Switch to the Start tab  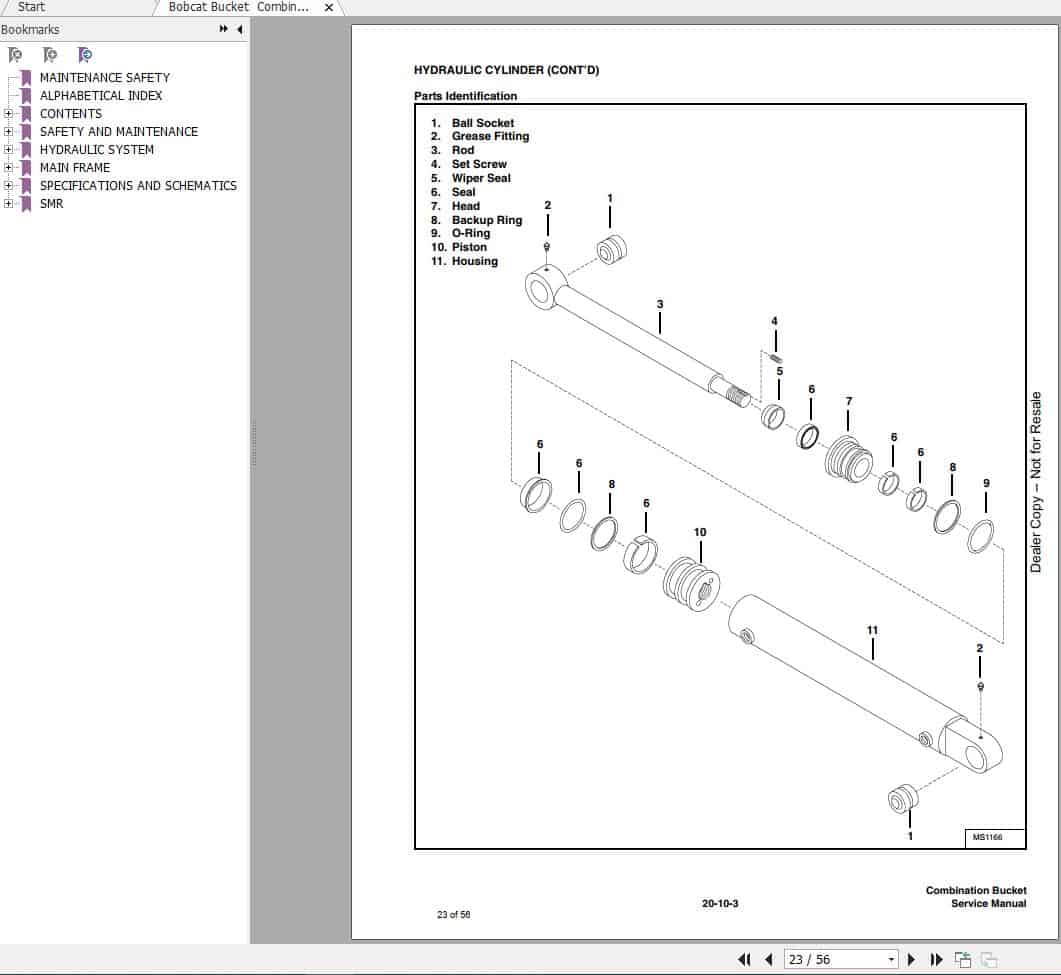click(x=31, y=7)
